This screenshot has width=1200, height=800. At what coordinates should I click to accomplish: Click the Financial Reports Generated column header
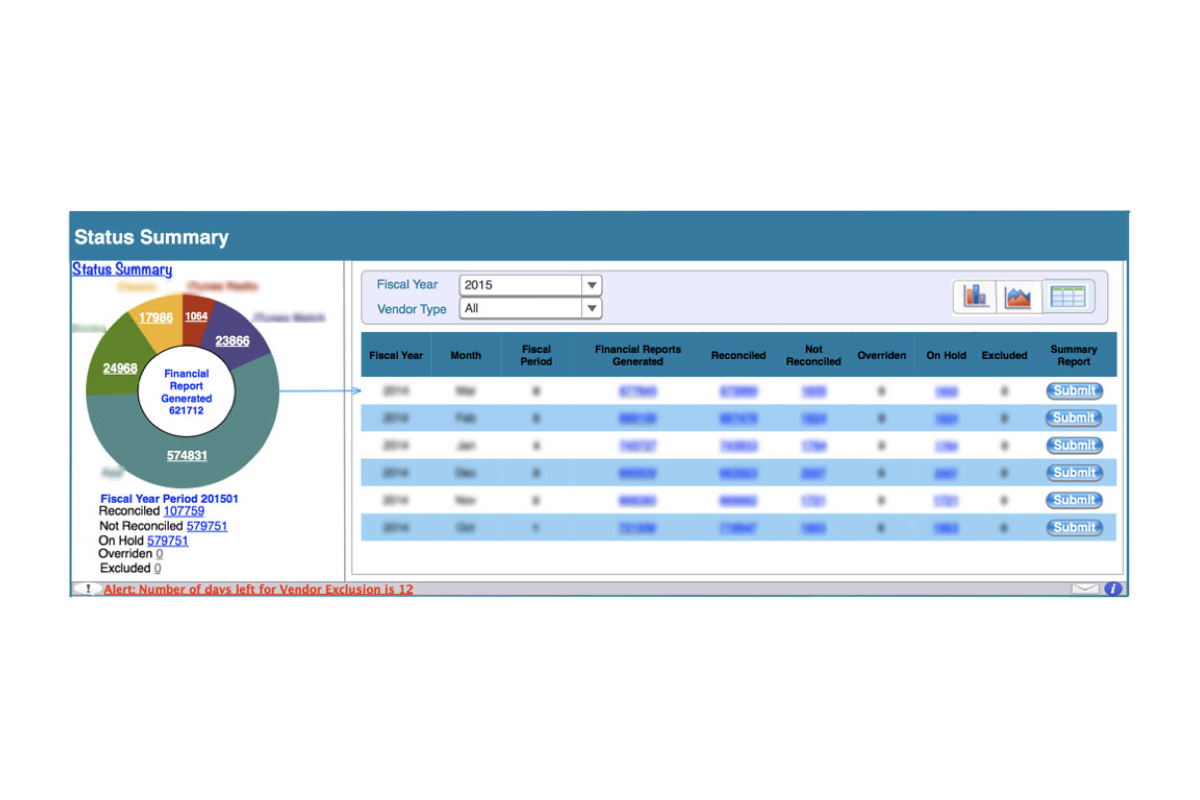(638, 355)
